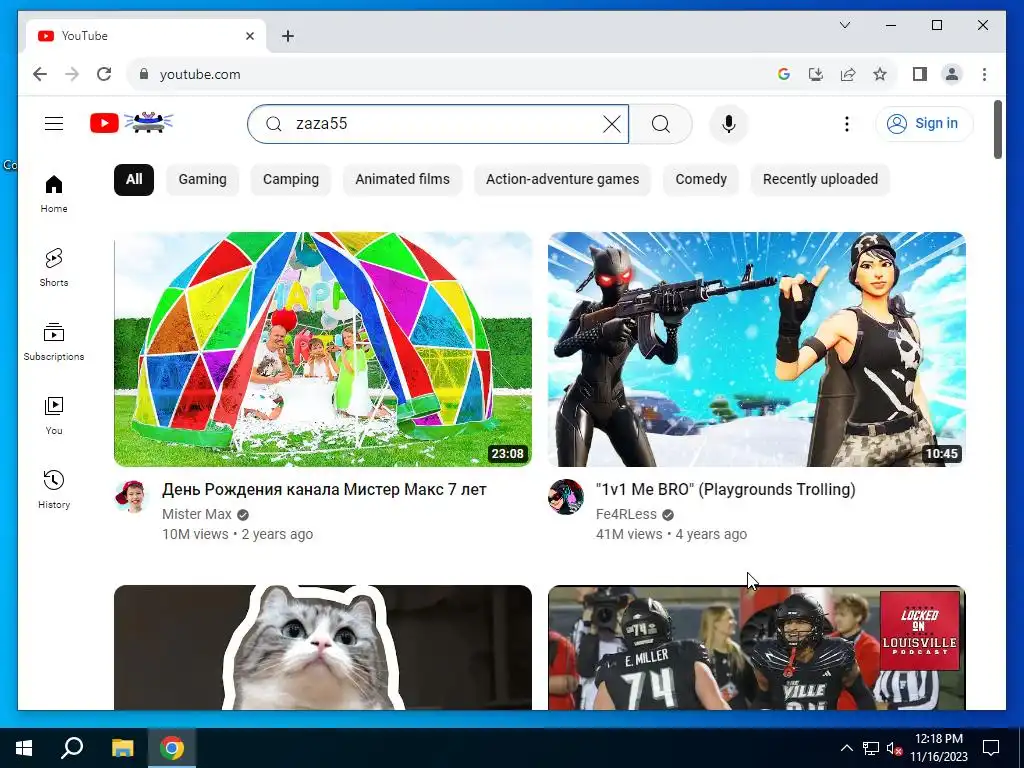This screenshot has height=768, width=1024.
Task: Open Chrome three-dot menu
Action: coord(984,74)
